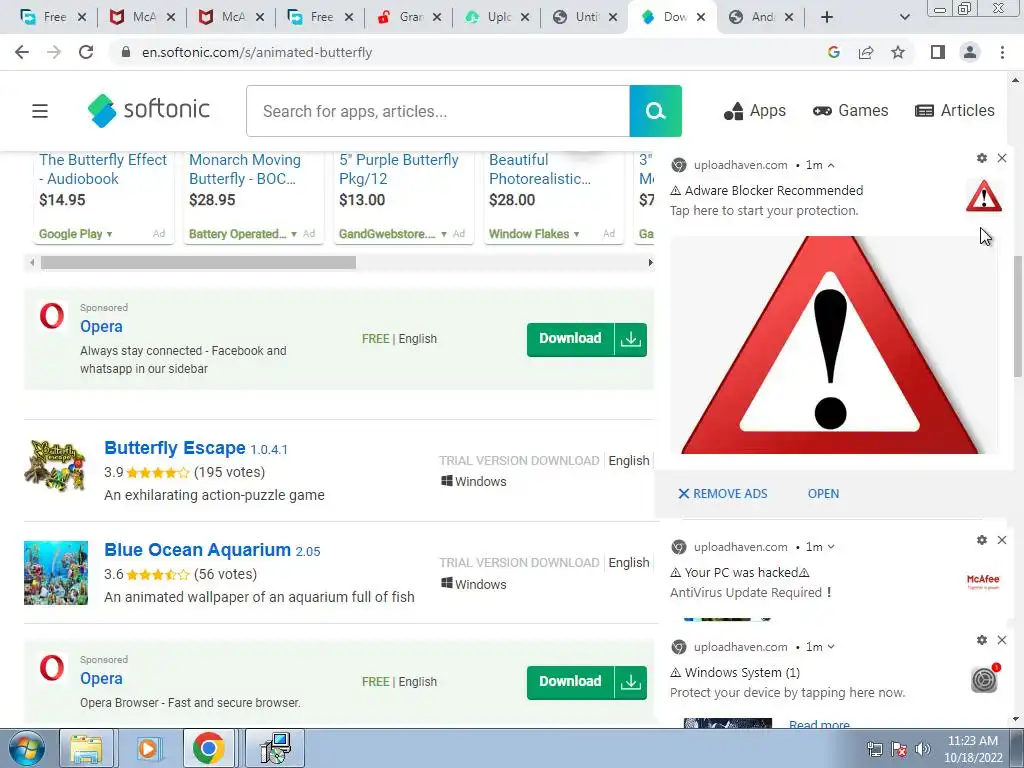The image size is (1024, 768).
Task: Go forward in browser history
Action: point(54,52)
